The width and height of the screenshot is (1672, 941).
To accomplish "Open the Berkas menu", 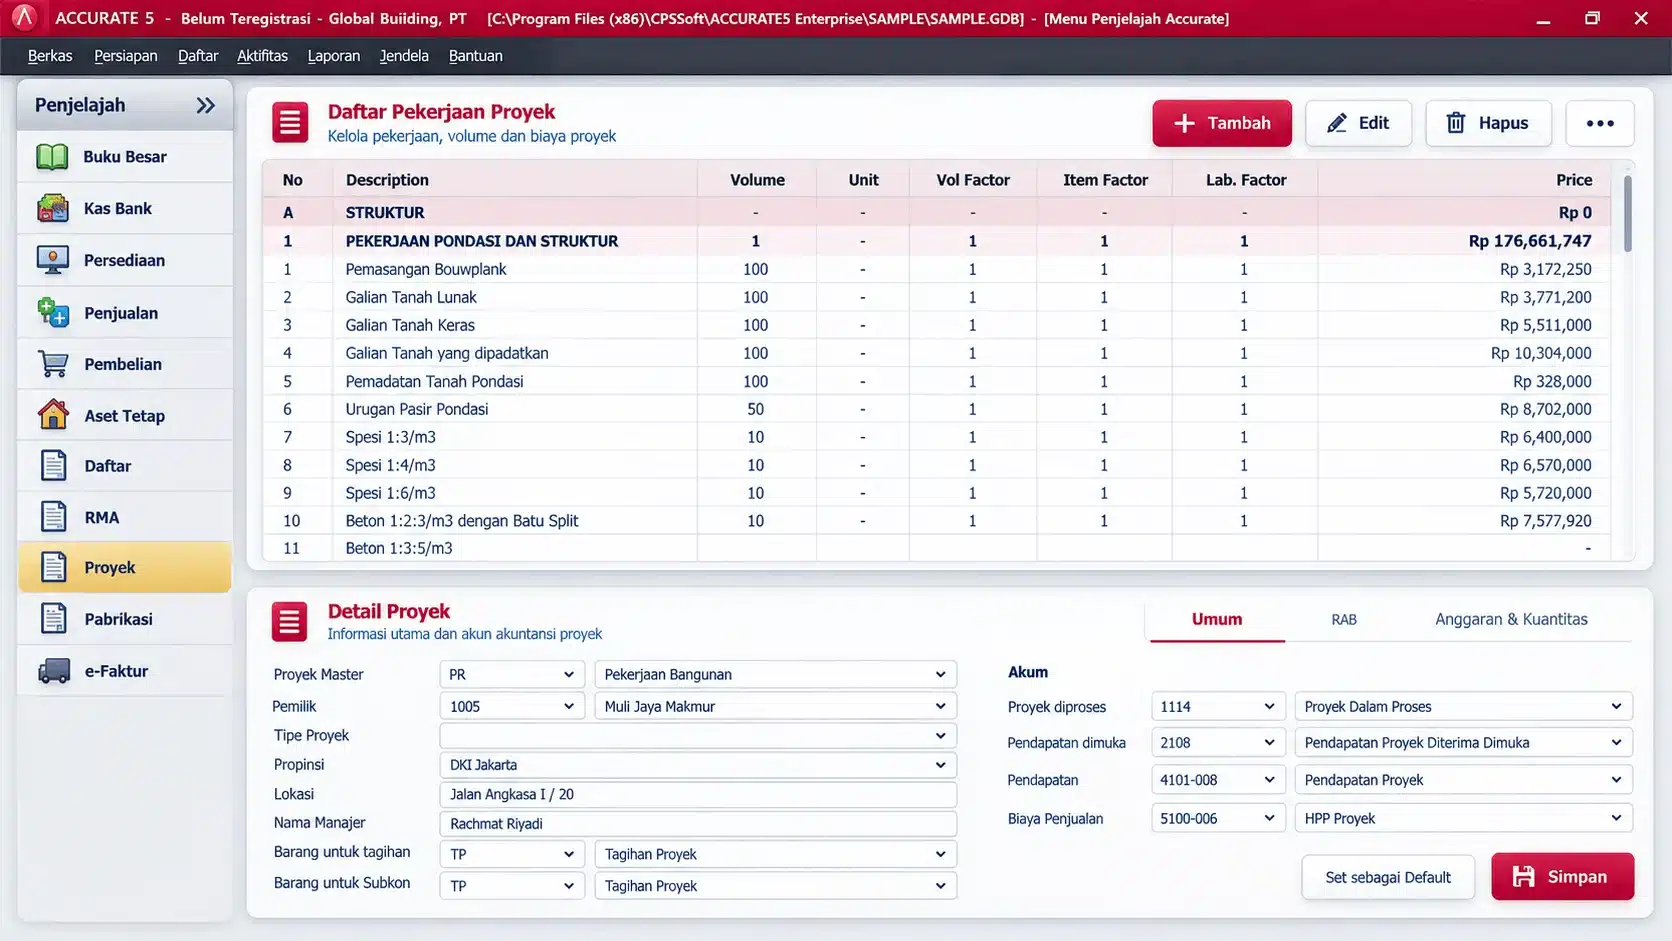I will point(50,56).
